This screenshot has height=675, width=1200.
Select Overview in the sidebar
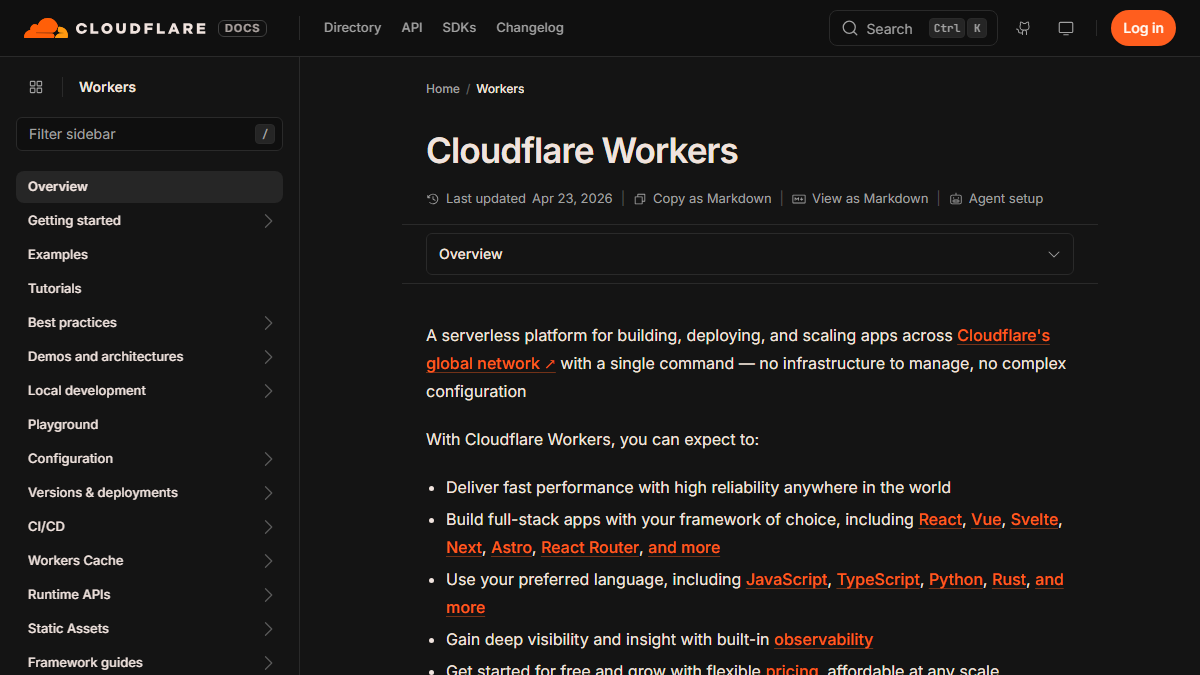pyautogui.click(x=149, y=187)
